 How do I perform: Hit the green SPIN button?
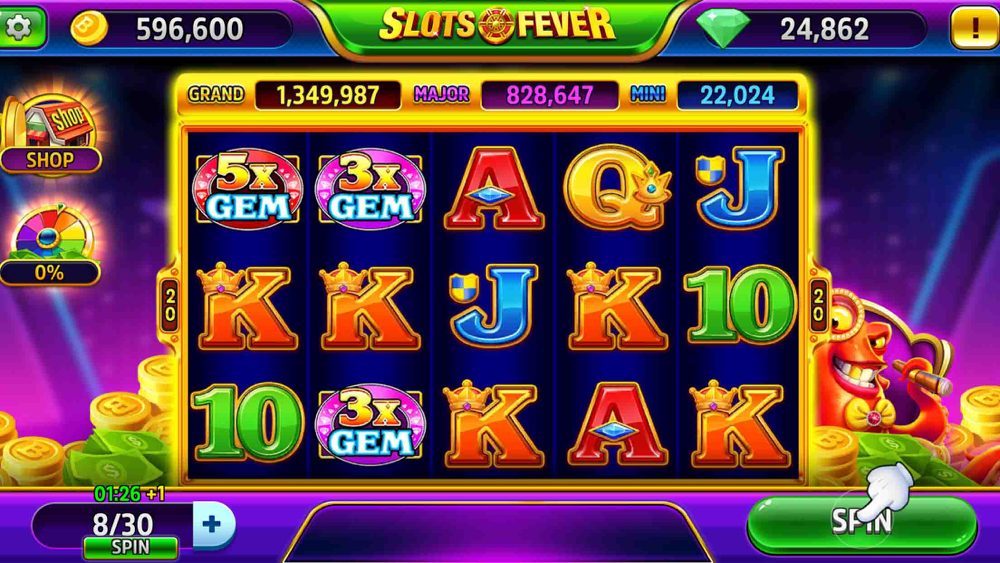(x=862, y=524)
